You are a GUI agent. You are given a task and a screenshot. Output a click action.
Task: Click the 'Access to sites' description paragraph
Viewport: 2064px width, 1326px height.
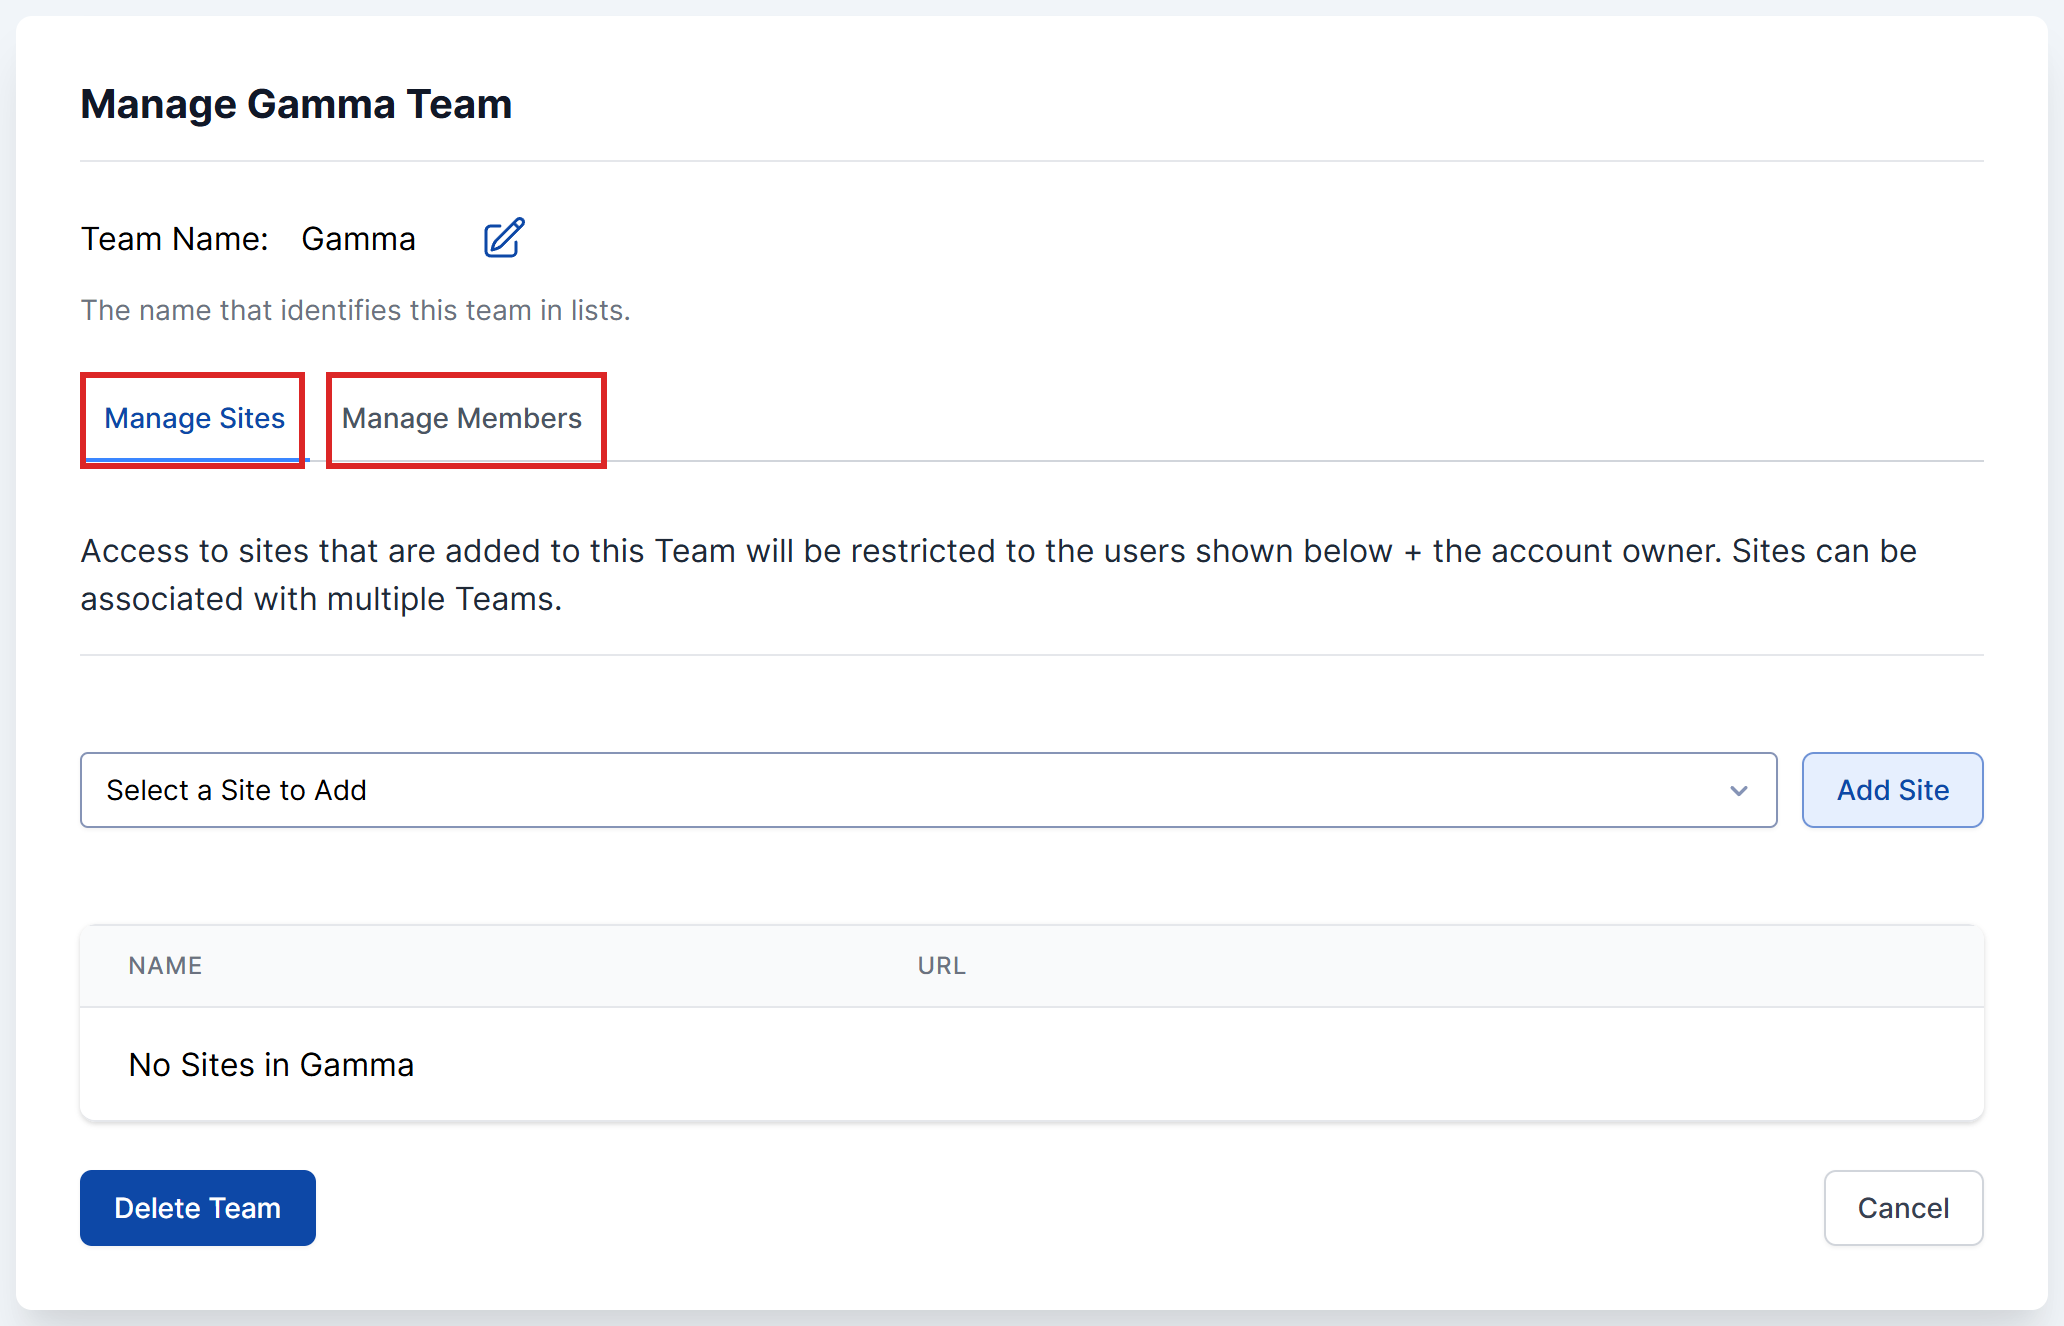click(x=998, y=575)
